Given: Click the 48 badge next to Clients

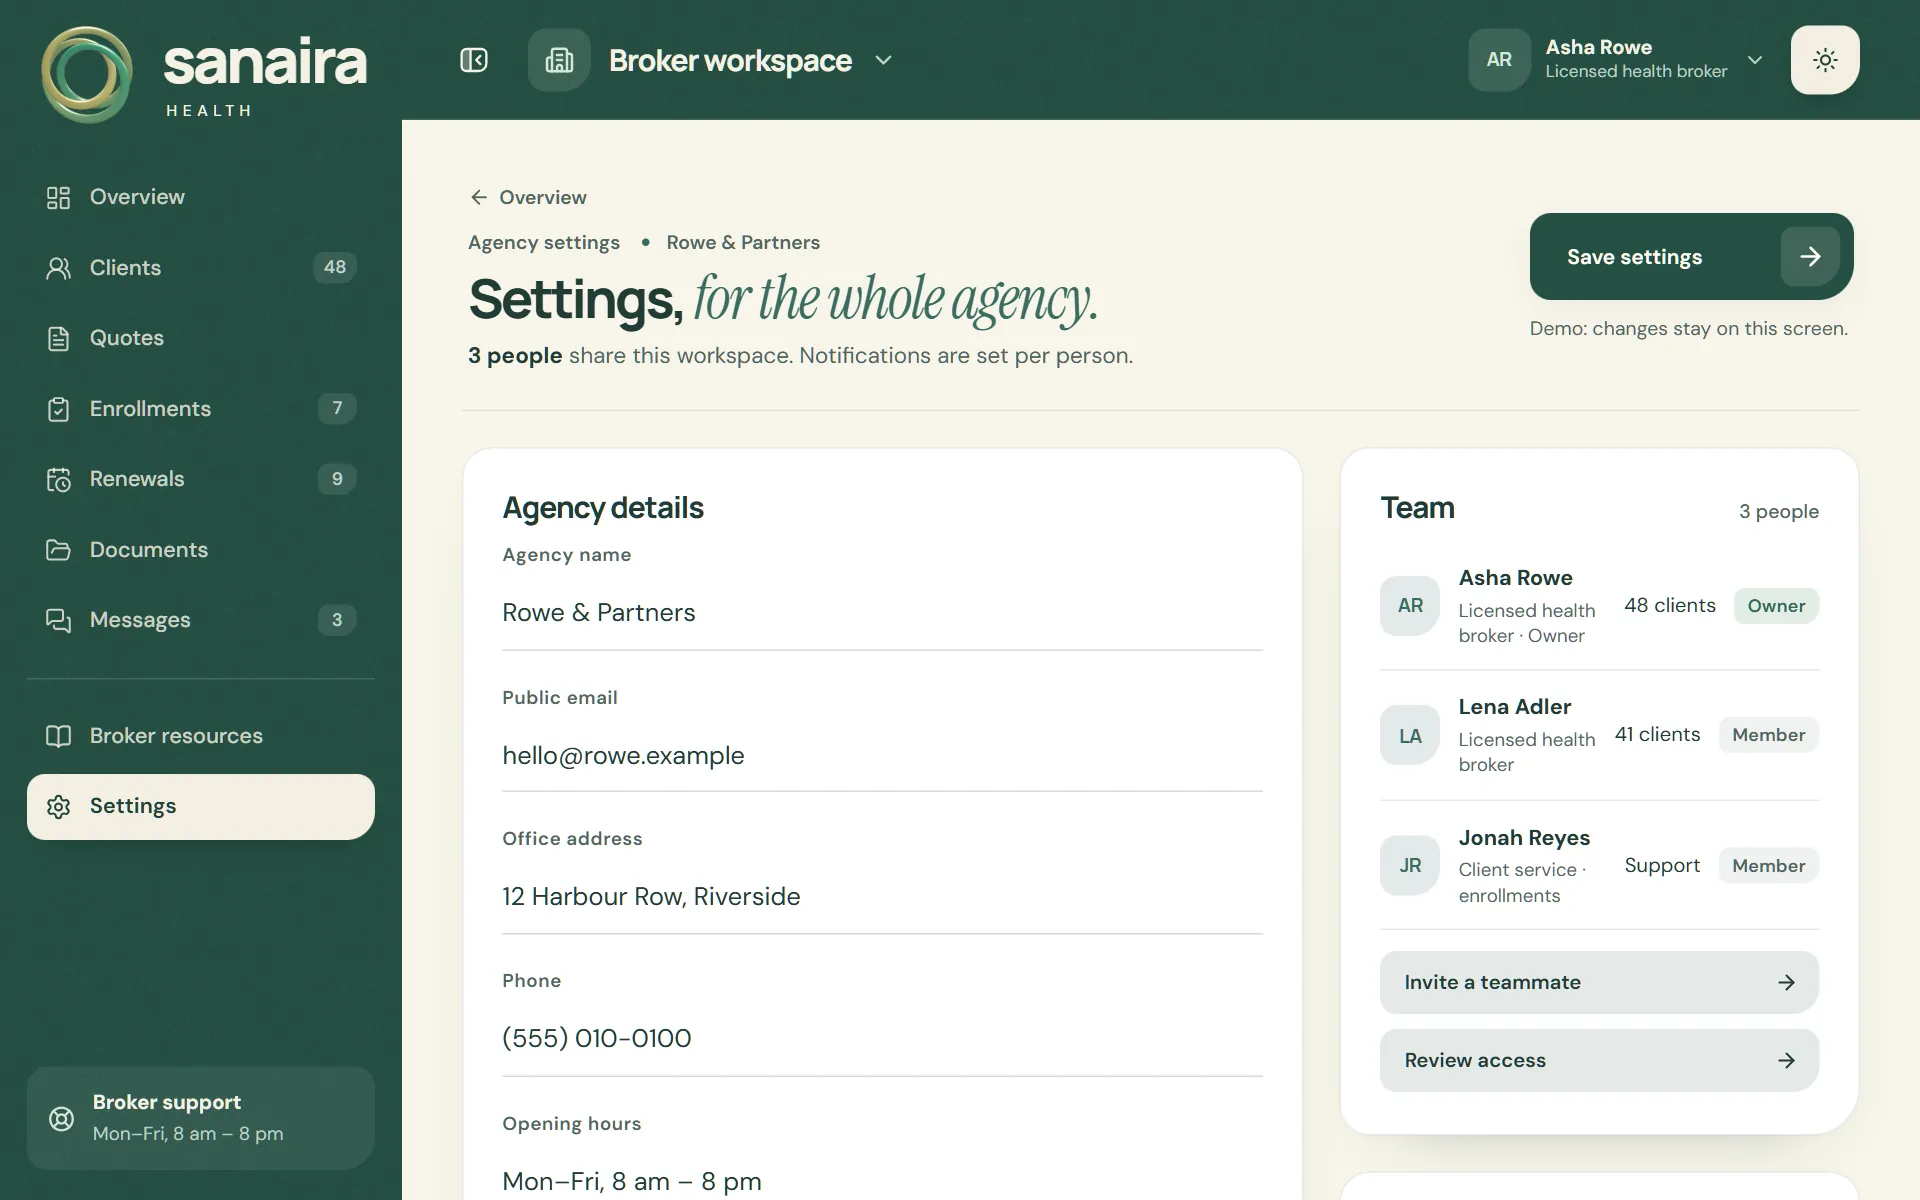Looking at the screenshot, I should [335, 267].
